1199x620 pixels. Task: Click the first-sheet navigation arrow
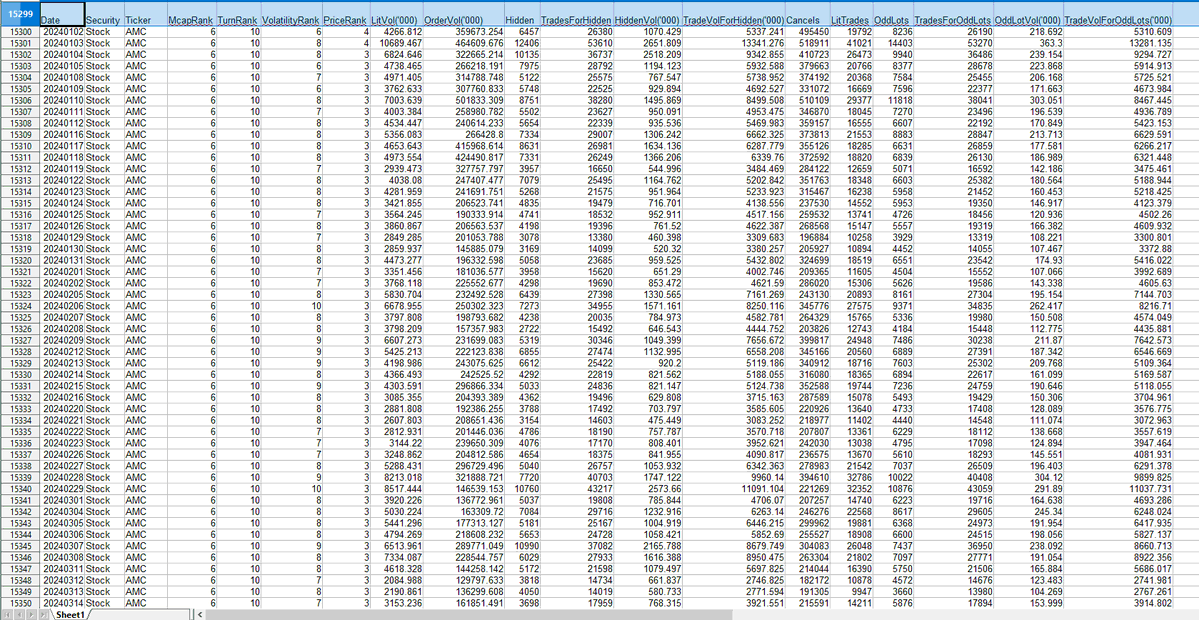[7, 613]
